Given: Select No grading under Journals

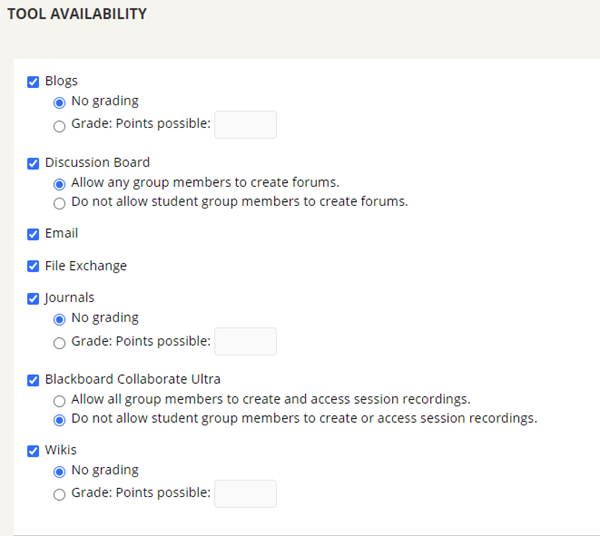Looking at the screenshot, I should point(59,319).
